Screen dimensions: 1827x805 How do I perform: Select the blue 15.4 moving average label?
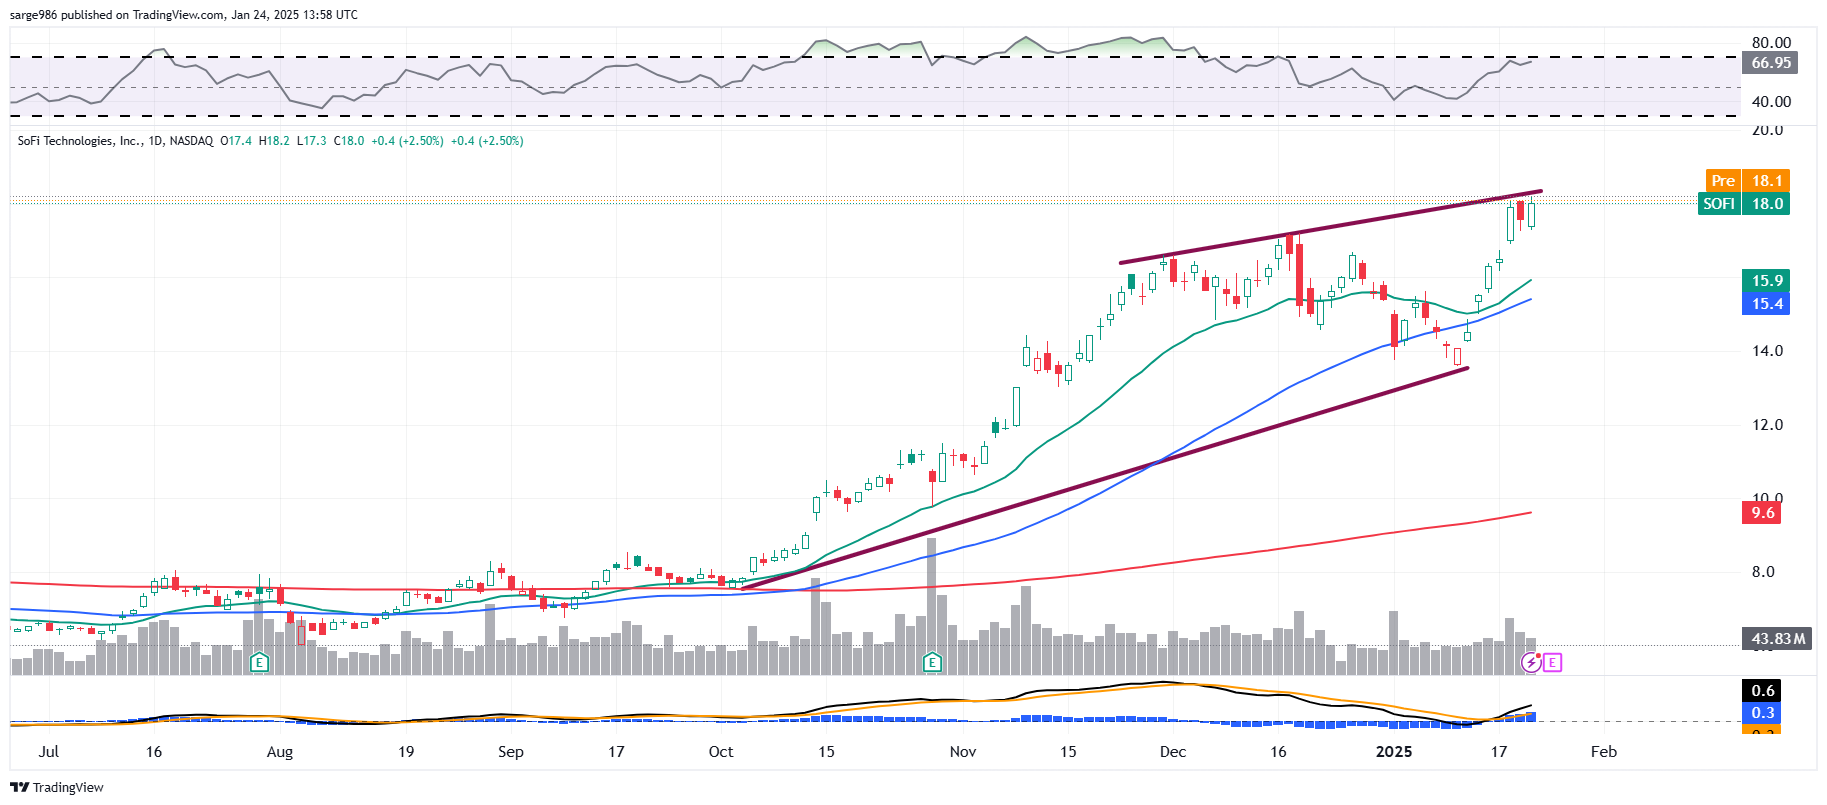pyautogui.click(x=1766, y=304)
